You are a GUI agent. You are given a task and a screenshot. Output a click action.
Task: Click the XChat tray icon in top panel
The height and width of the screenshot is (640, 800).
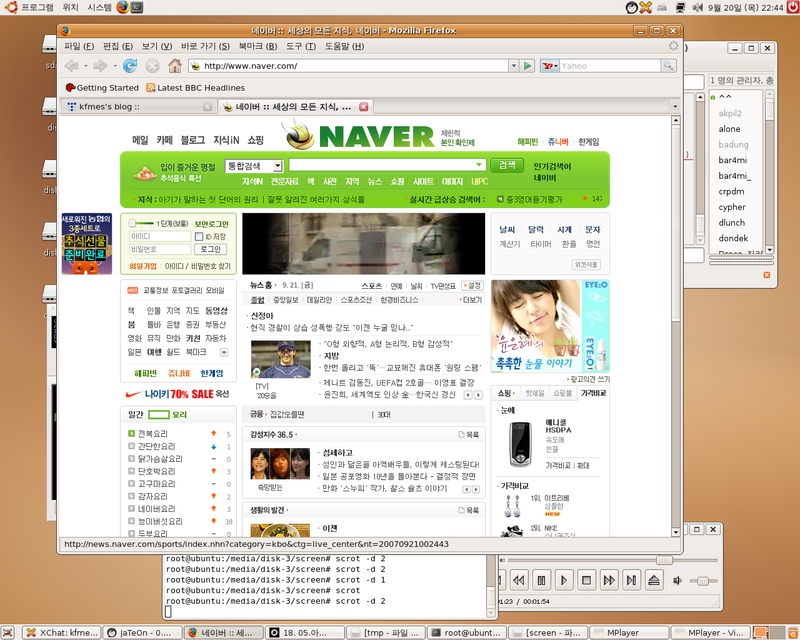(x=646, y=7)
